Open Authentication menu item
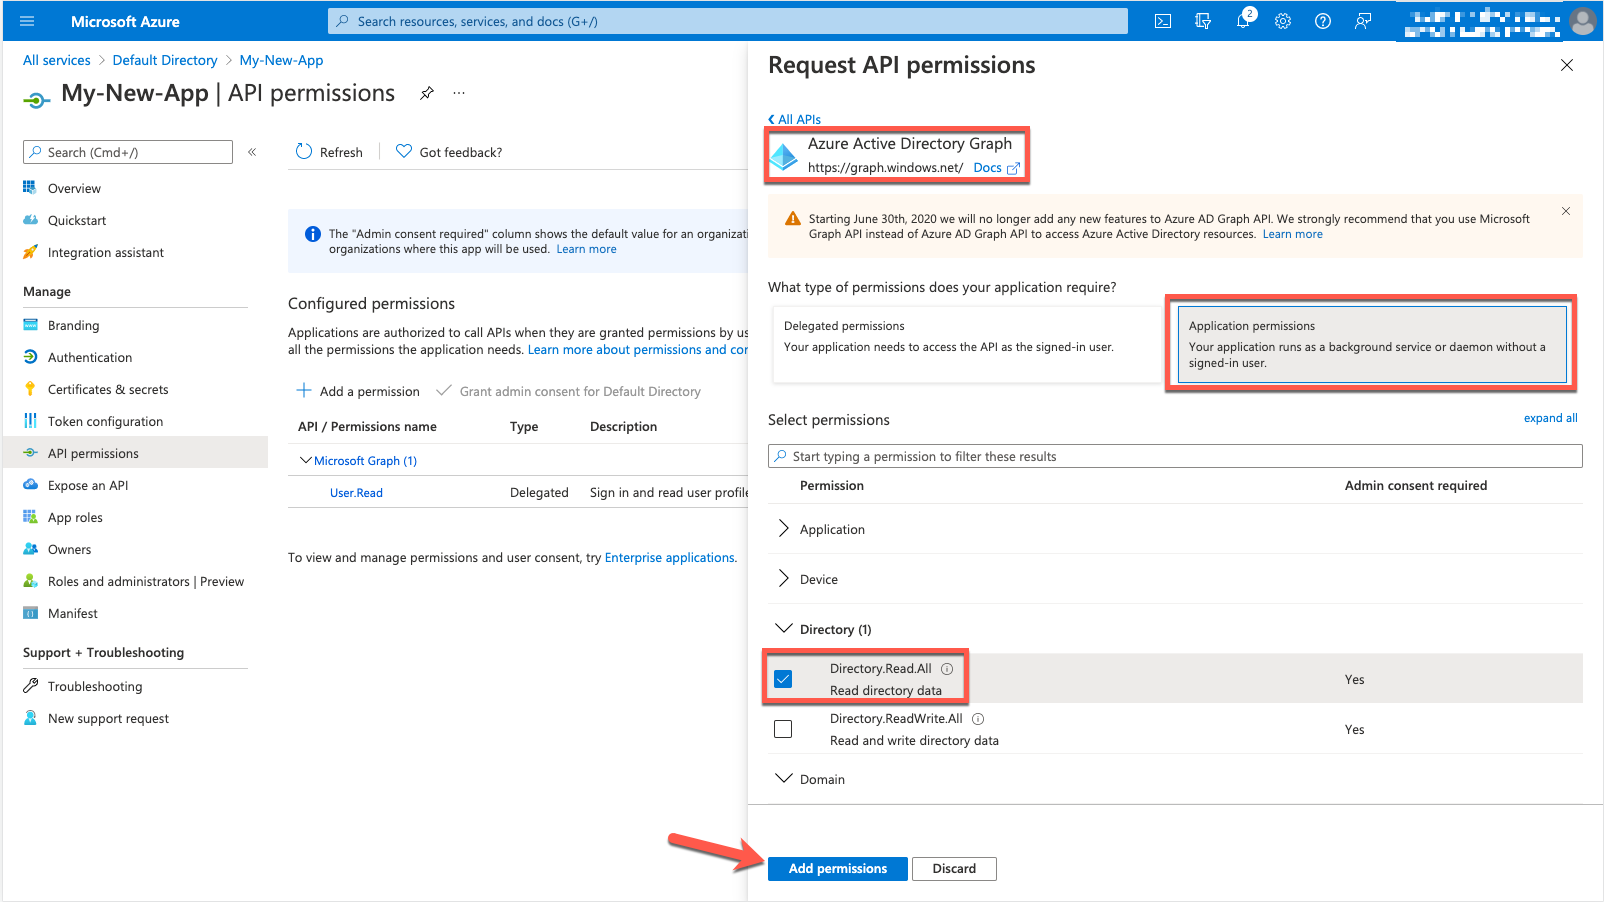 click(x=90, y=357)
